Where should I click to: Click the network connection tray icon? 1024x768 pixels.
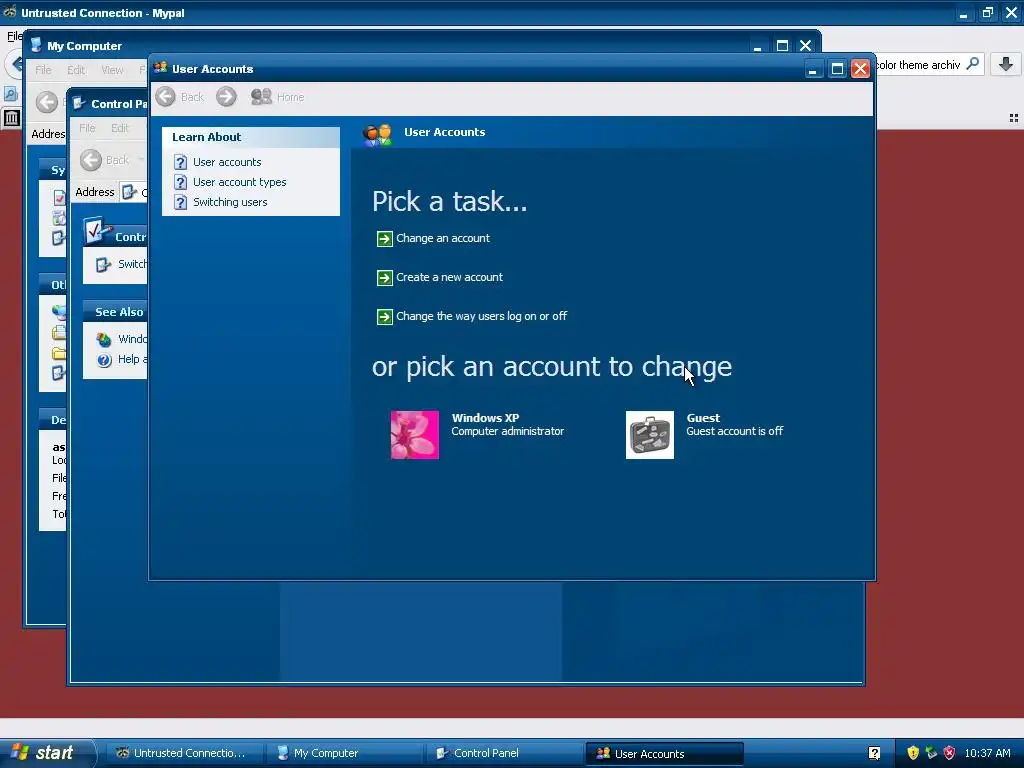(x=931, y=753)
